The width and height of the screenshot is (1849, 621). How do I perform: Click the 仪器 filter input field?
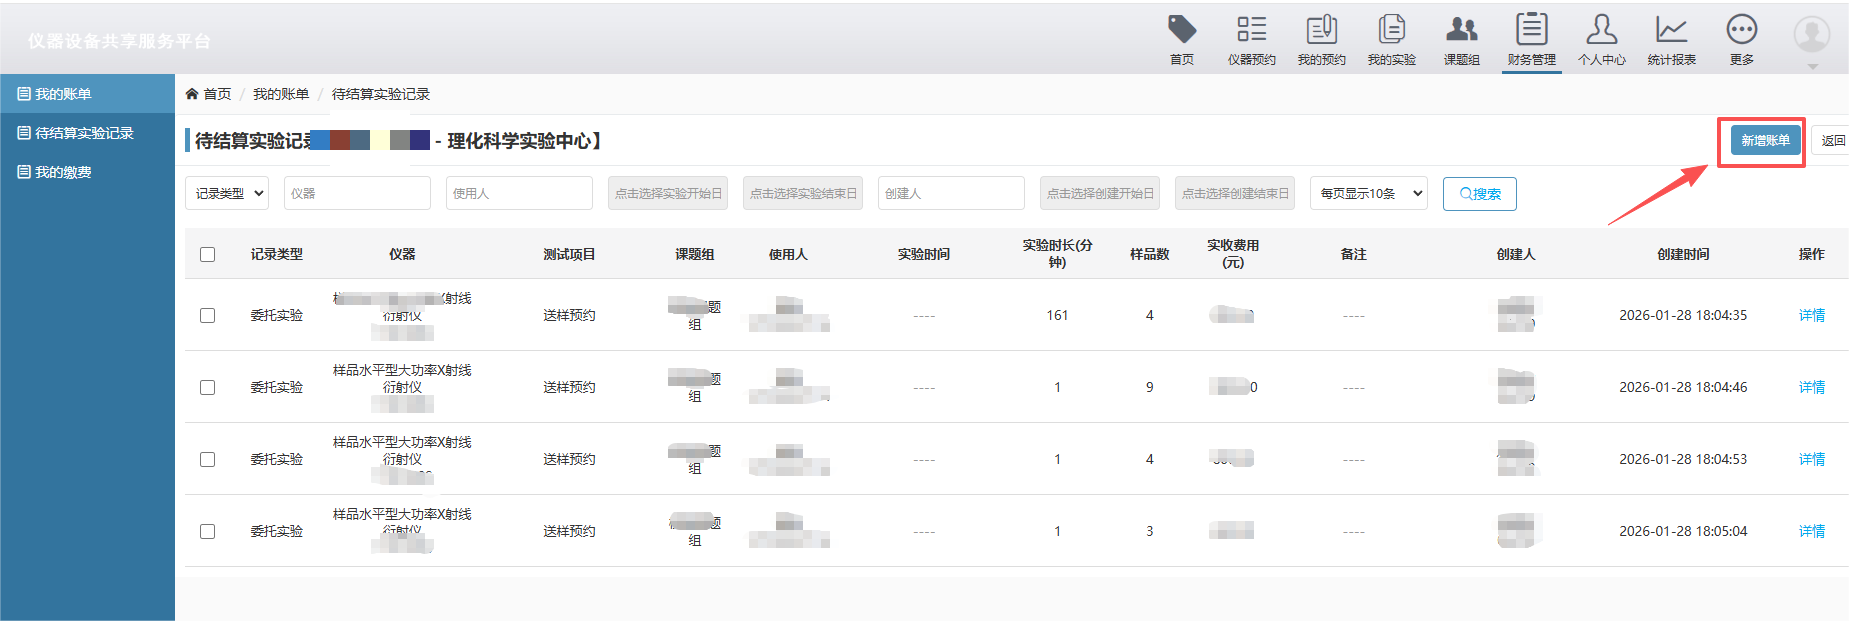click(357, 194)
